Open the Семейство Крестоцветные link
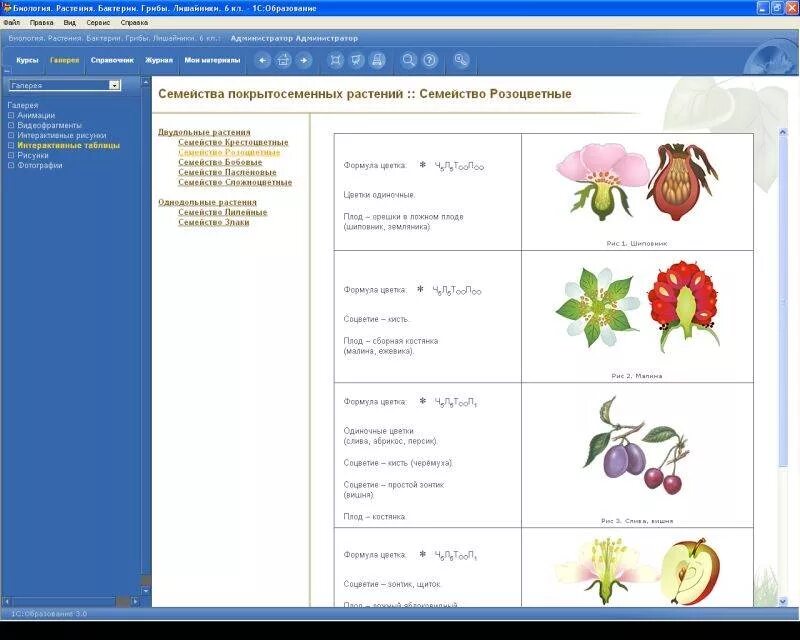 (x=233, y=142)
